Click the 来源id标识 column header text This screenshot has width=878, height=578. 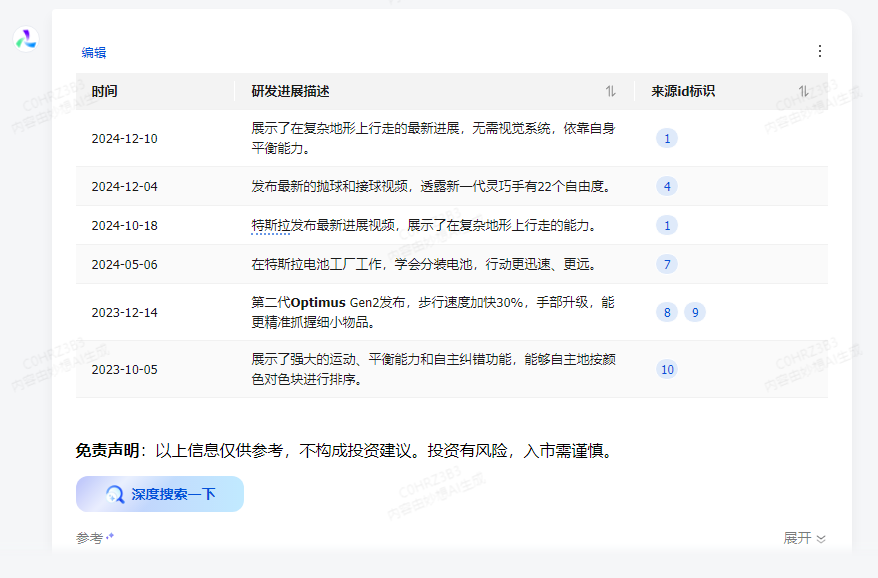coord(683,91)
